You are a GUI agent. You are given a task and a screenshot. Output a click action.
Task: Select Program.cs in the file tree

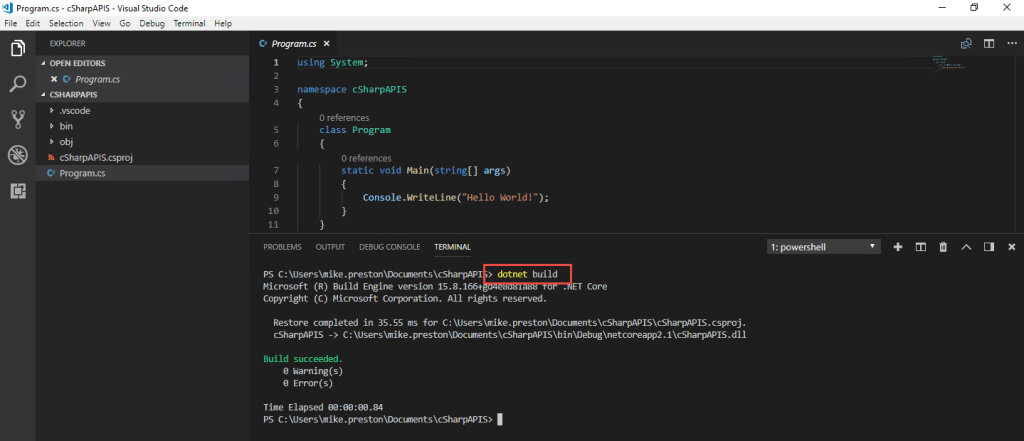pos(142,173)
